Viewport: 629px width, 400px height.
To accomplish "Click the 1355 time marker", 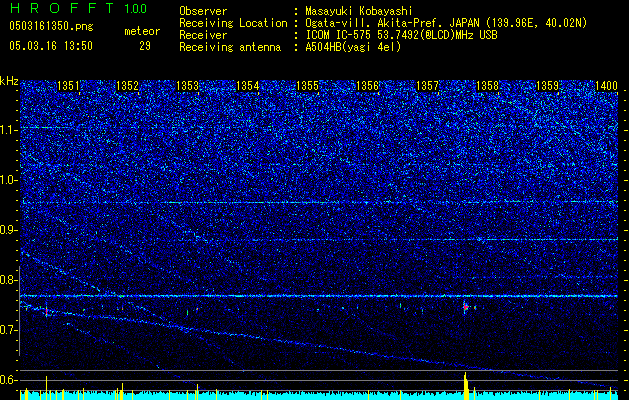I will click(307, 86).
